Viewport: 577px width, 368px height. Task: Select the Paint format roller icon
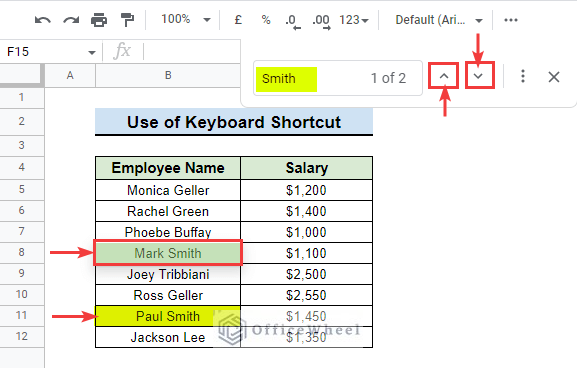127,20
